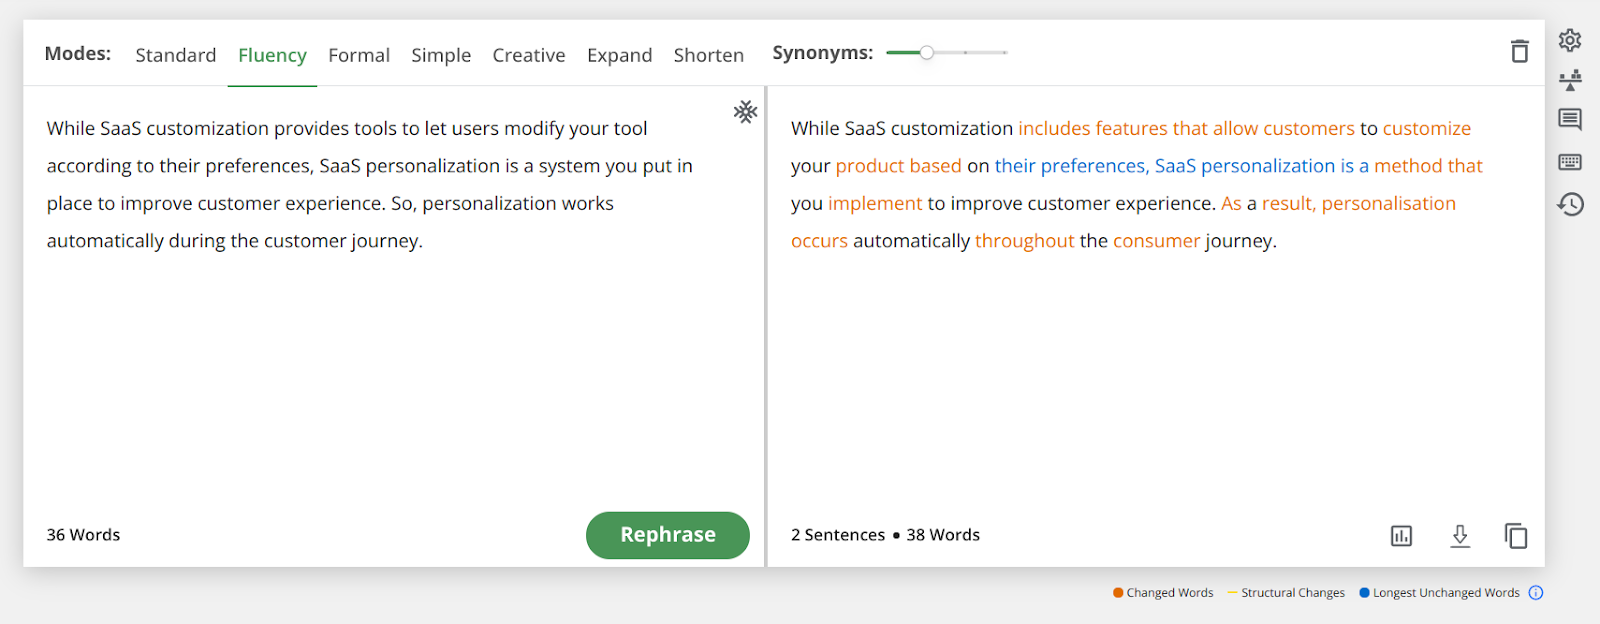Choose the Shorten mode
The width and height of the screenshot is (1600, 624).
708,55
